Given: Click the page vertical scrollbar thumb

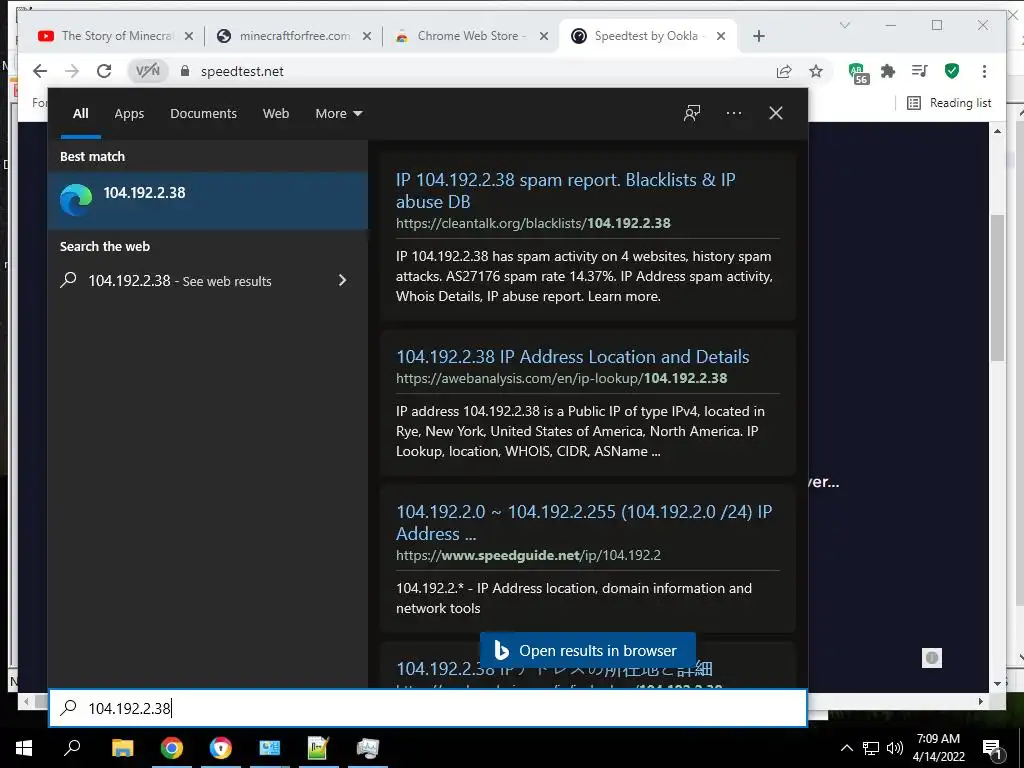Looking at the screenshot, I should point(997,287).
